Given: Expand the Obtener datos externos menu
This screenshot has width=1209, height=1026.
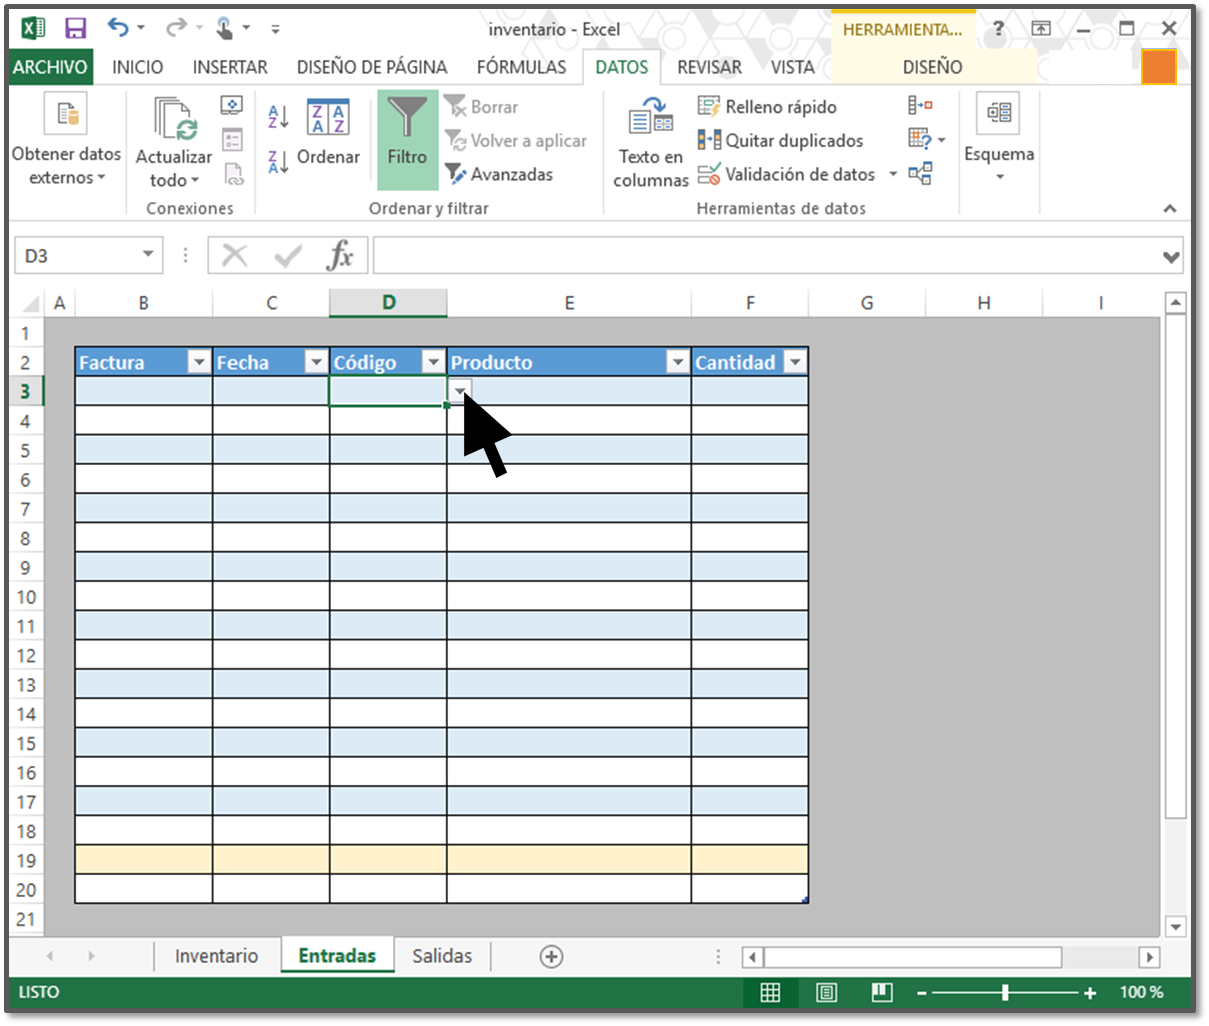Looking at the screenshot, I should [x=67, y=165].
